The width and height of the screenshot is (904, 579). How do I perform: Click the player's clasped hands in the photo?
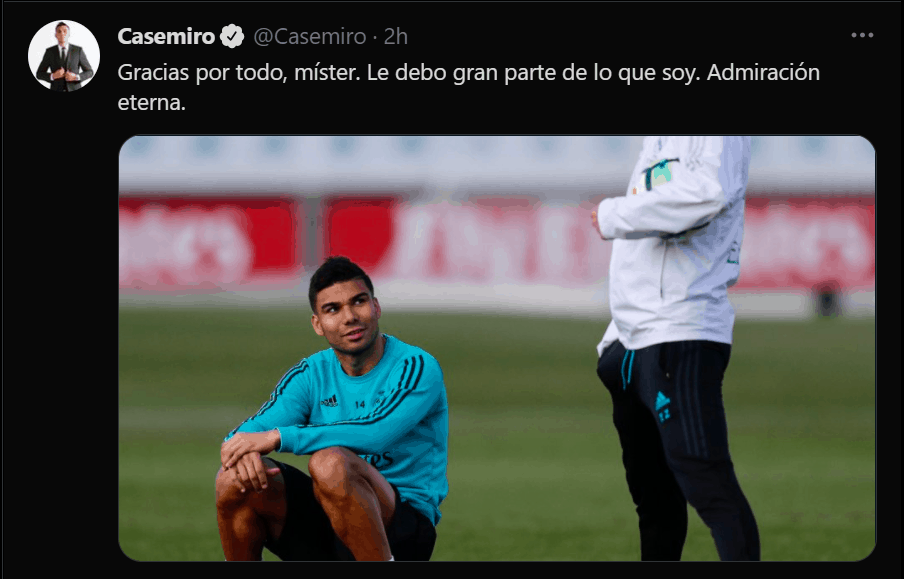pyautogui.click(x=249, y=458)
